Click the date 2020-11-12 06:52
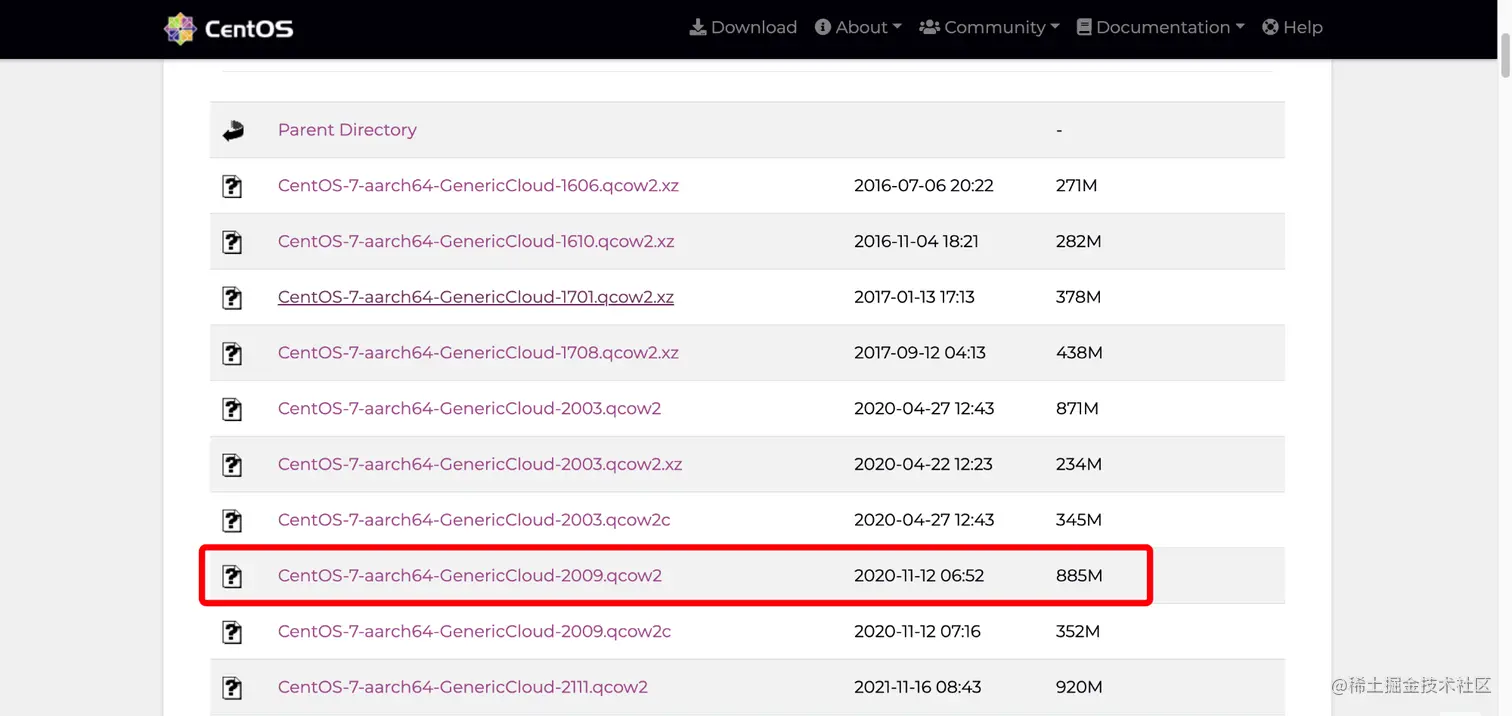The height and width of the screenshot is (716, 1512). (x=919, y=576)
